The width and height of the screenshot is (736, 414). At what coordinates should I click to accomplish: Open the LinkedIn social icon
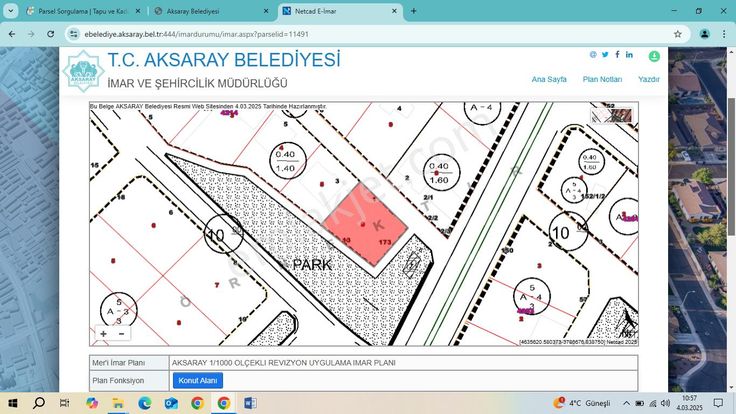pos(629,54)
